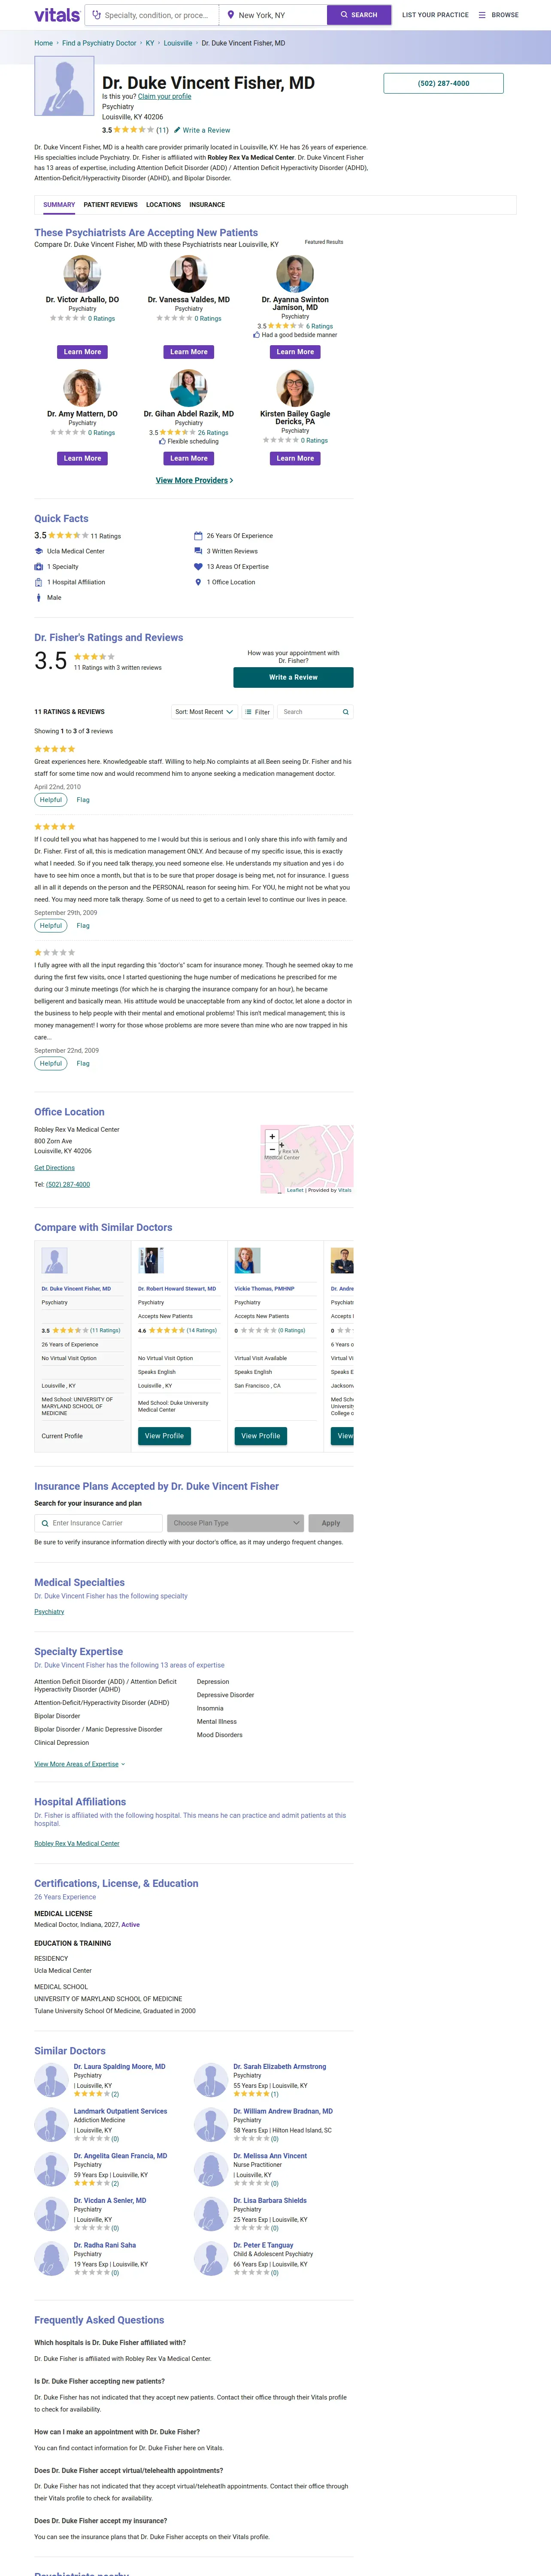Click the pin icon beside 1 Office Location
The image size is (551, 2576).
(198, 582)
